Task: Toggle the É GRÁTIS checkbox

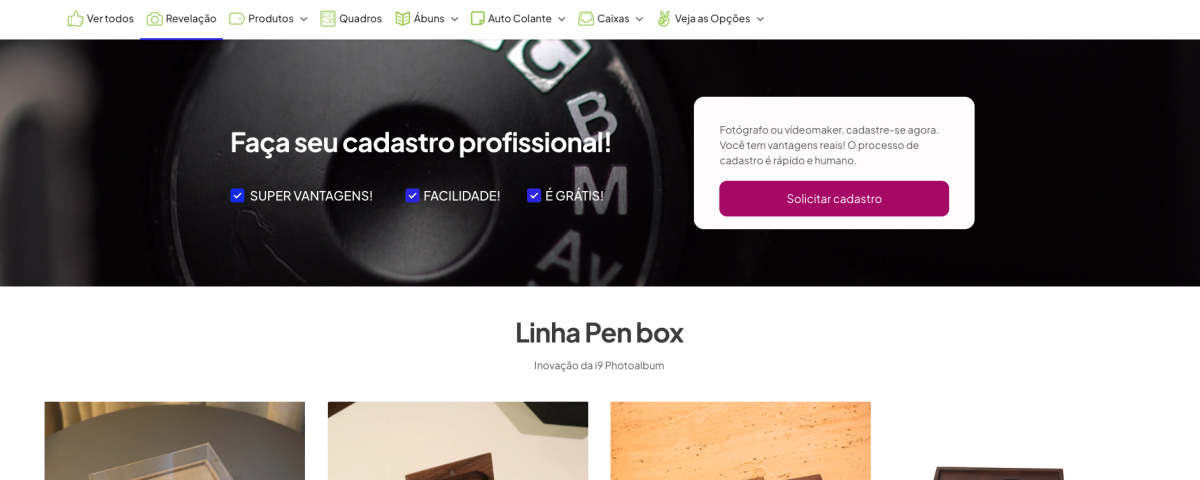Action: 534,195
